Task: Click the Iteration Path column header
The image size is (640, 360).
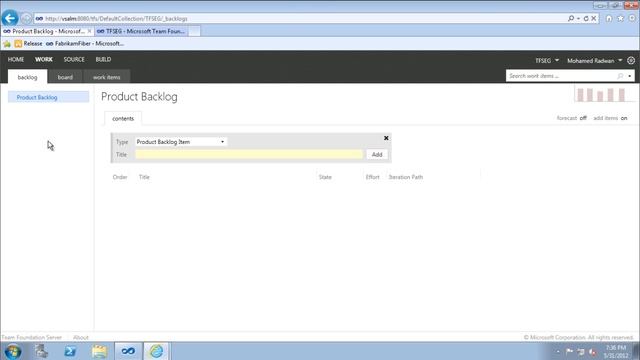Action: (x=406, y=177)
